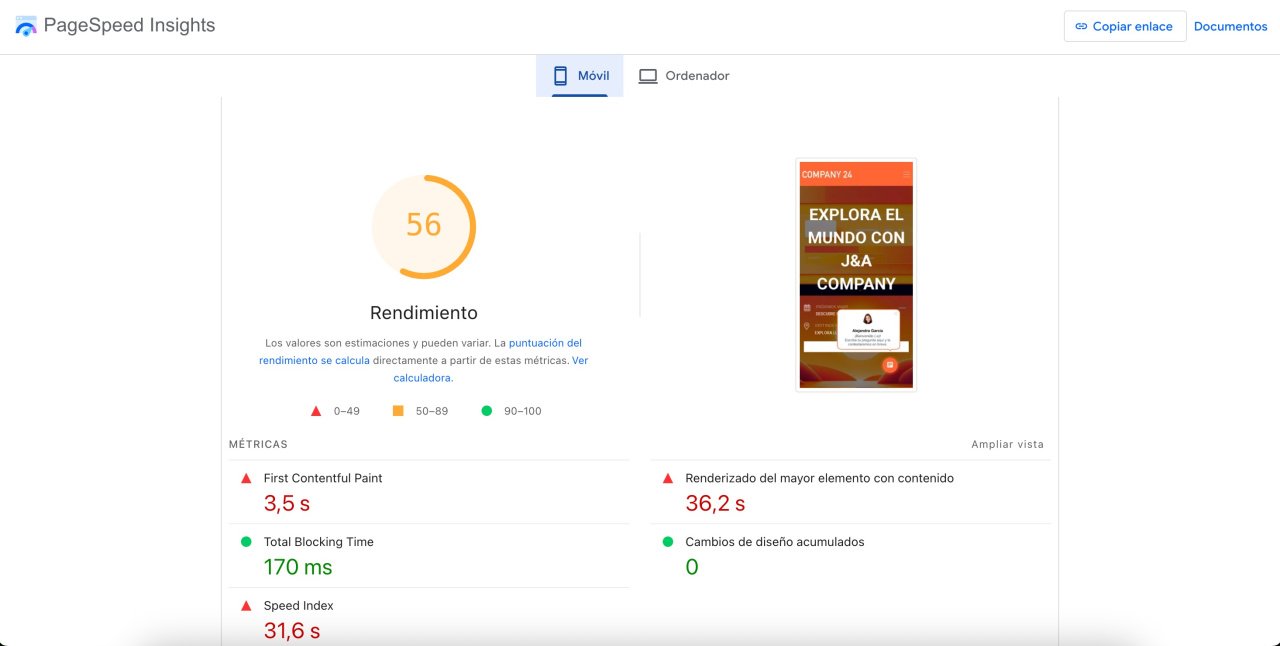This screenshot has height=646, width=1280.
Task: Click green circle beside Cambios de diseño acumulados
Action: click(x=668, y=542)
